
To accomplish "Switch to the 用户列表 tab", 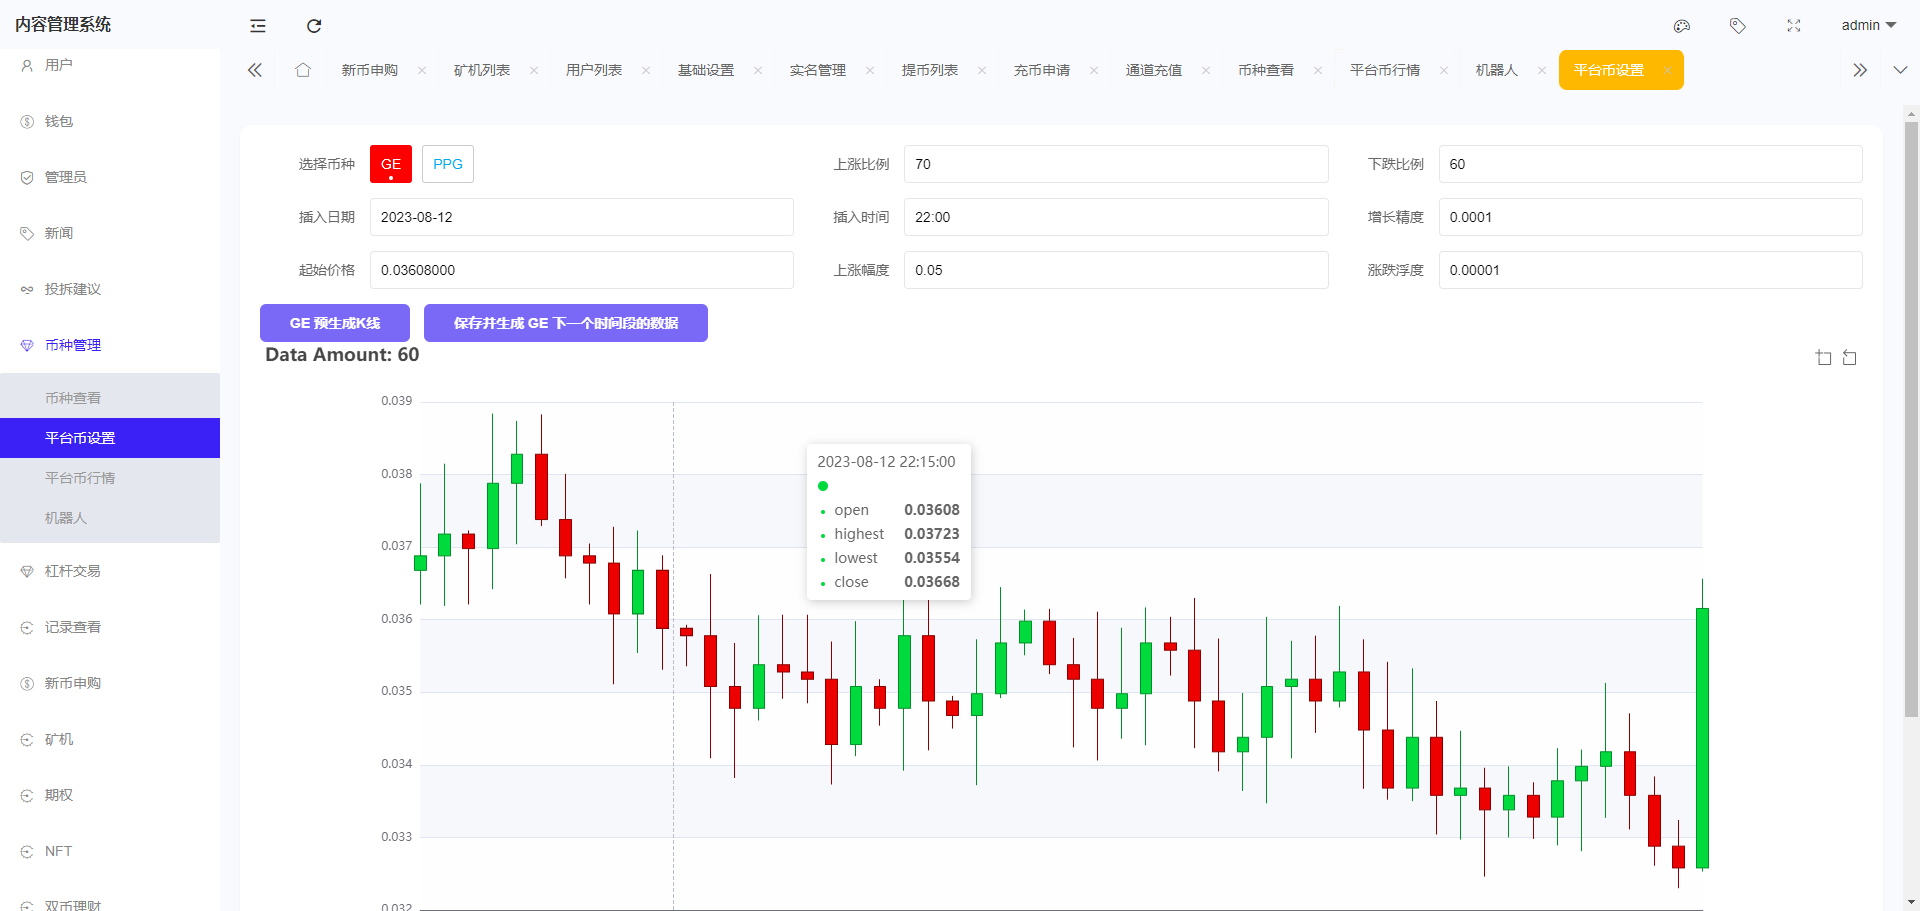I will [x=594, y=70].
